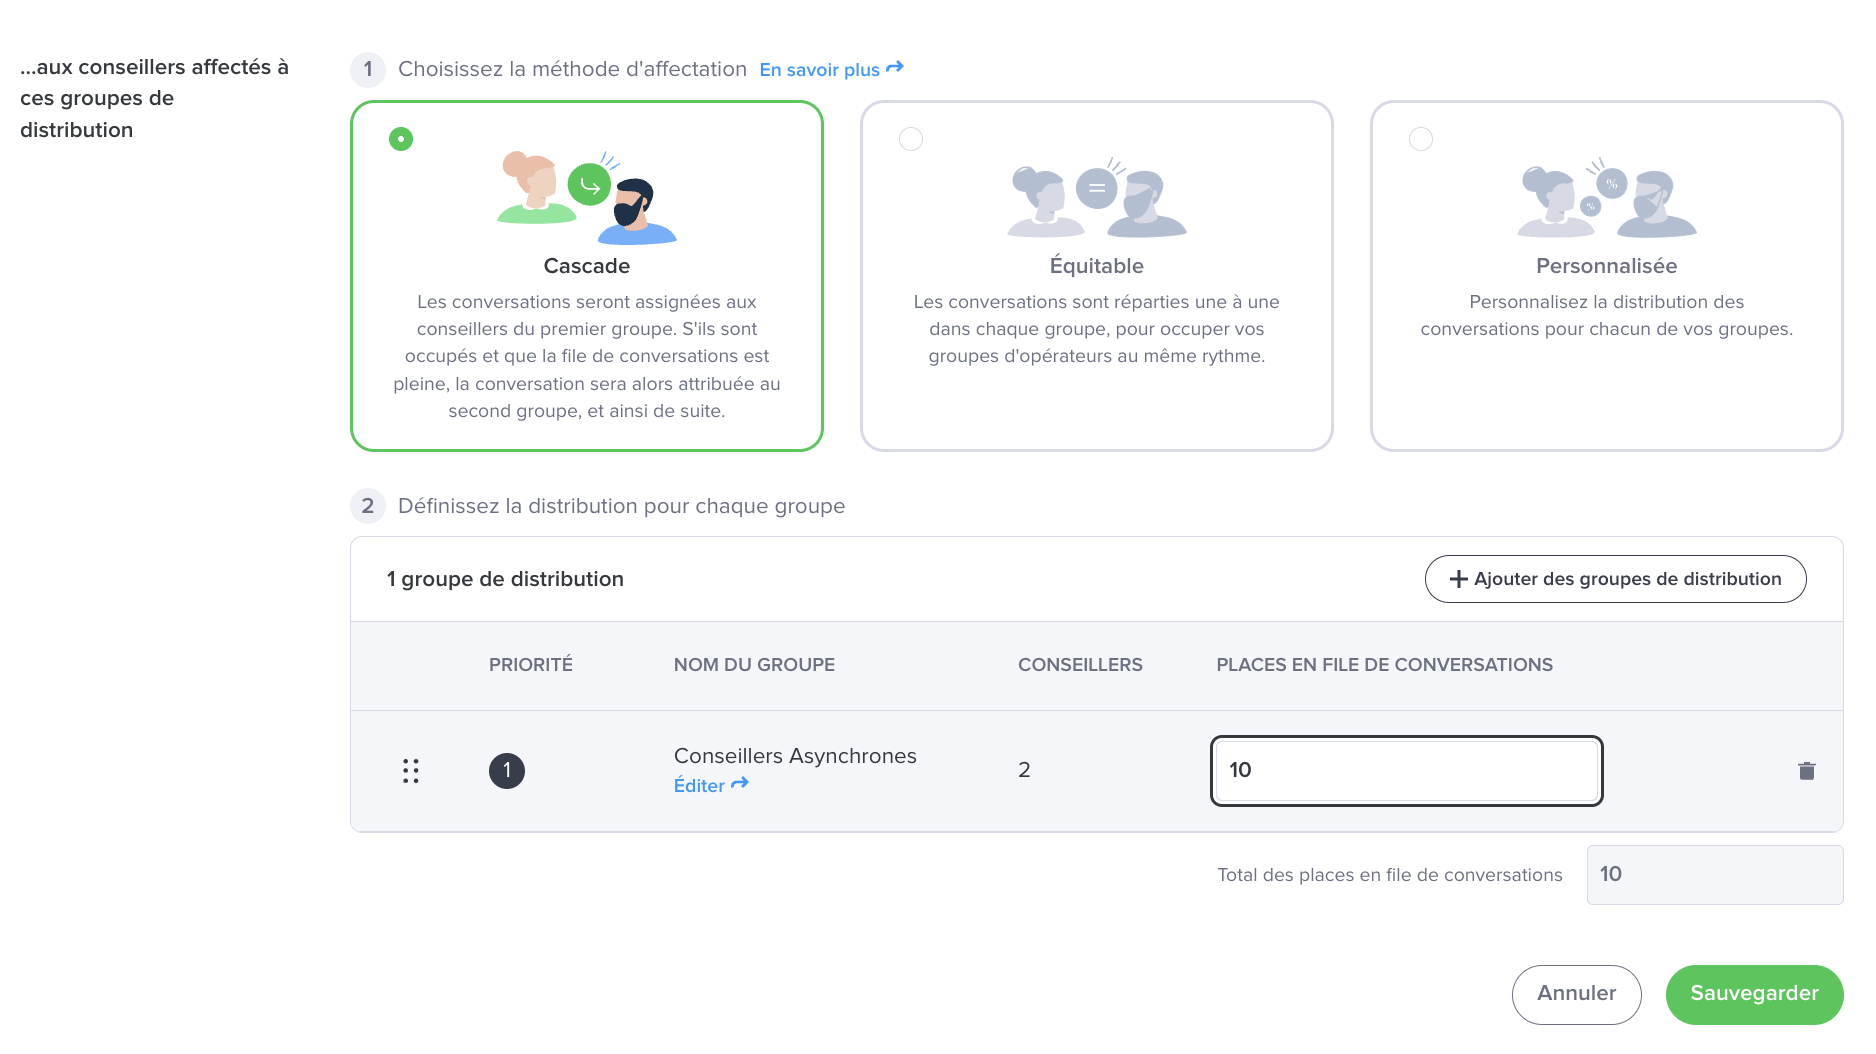The height and width of the screenshot is (1054, 1876).
Task: Click the Équitable illustration with equals sign
Action: pyautogui.click(x=1097, y=198)
